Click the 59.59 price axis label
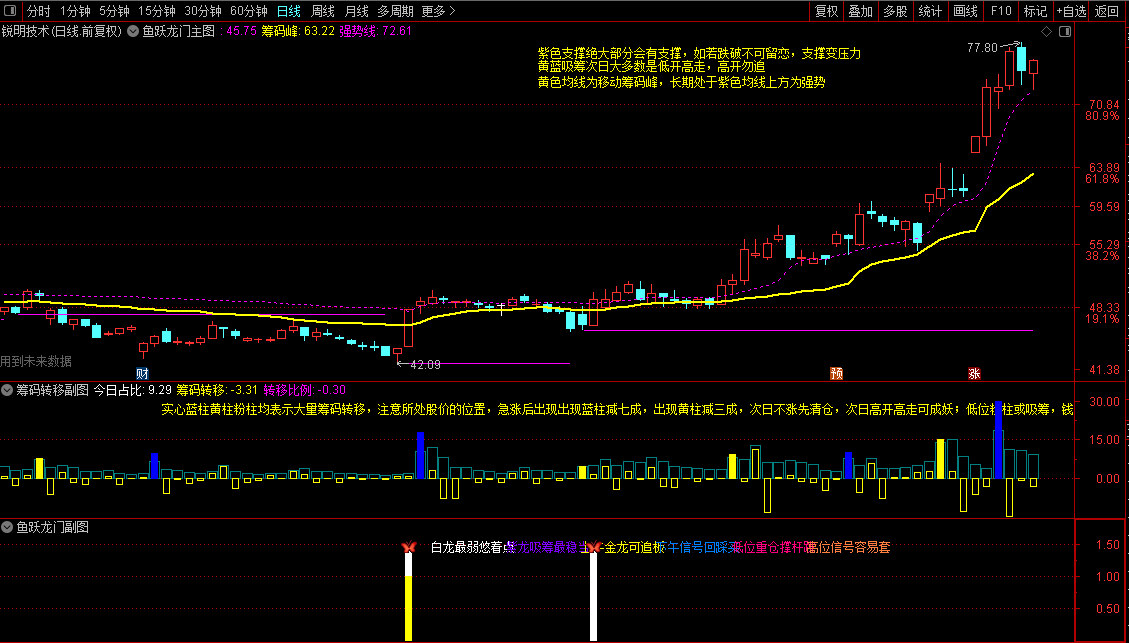 [1104, 206]
